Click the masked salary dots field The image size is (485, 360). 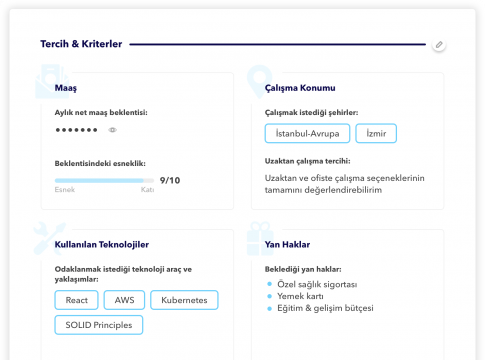[76, 130]
